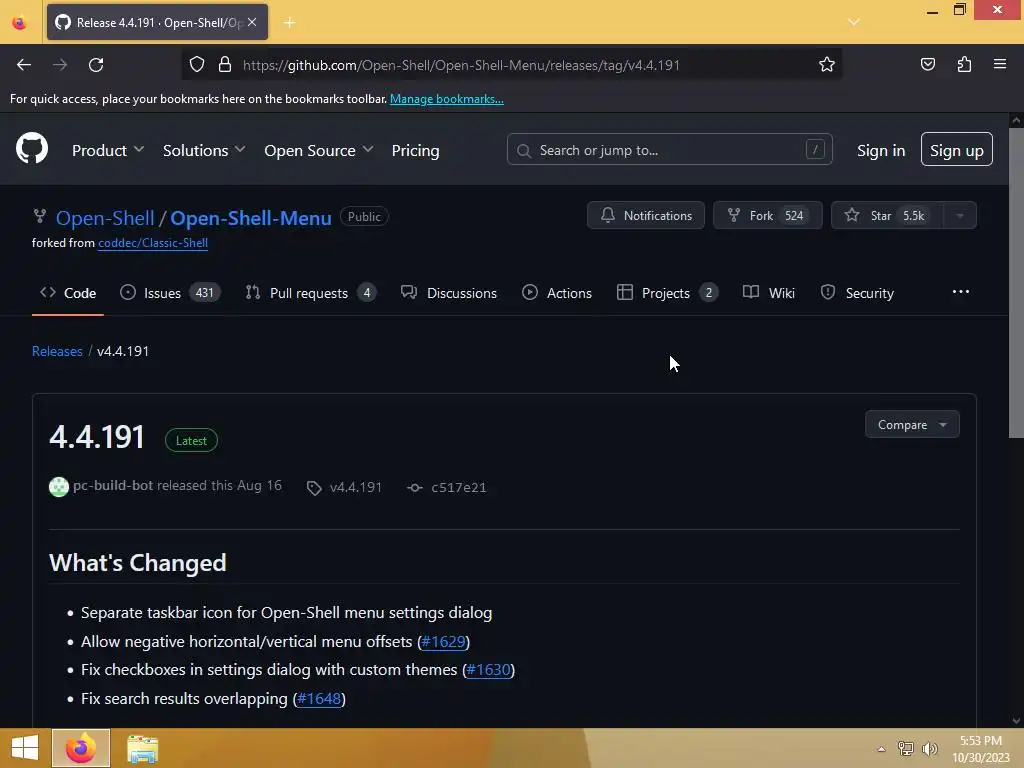
Task: Click the Manage bookmarks link
Action: 447,99
